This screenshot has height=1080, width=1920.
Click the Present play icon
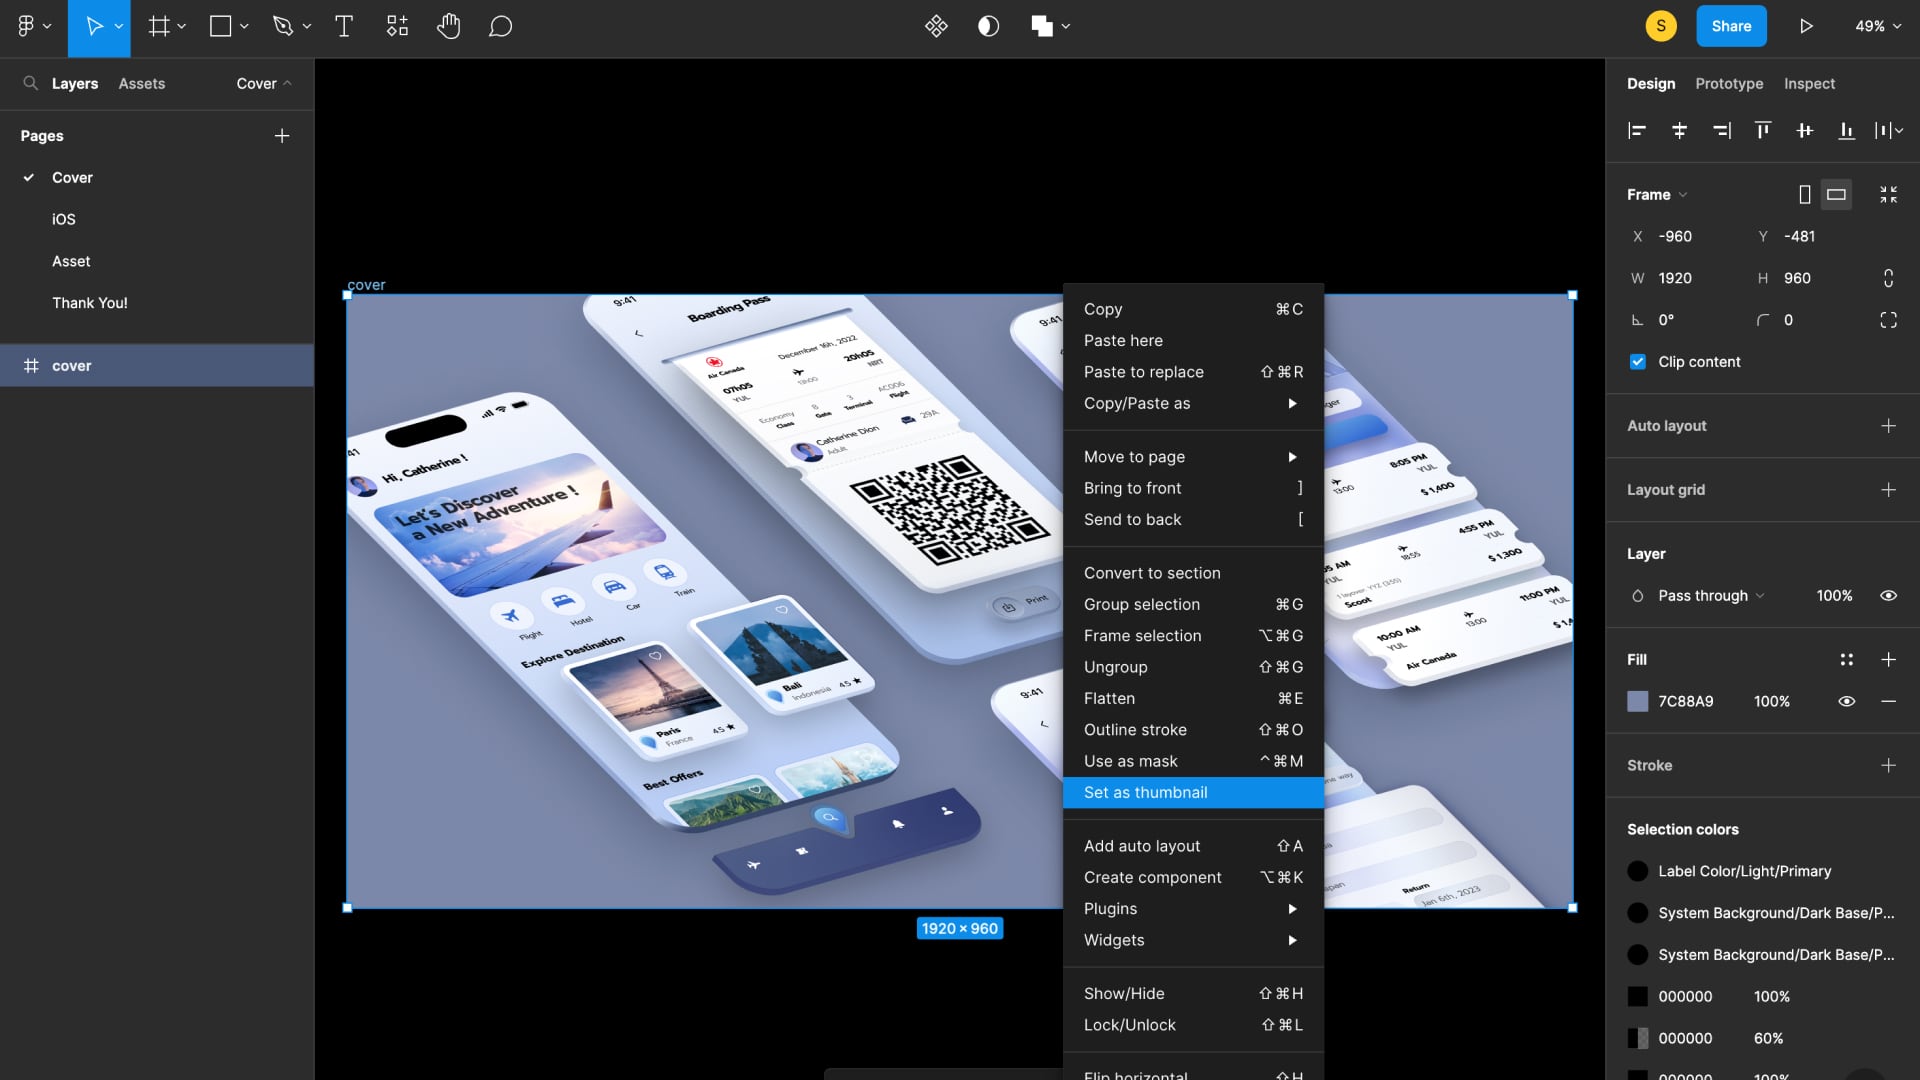1806,26
